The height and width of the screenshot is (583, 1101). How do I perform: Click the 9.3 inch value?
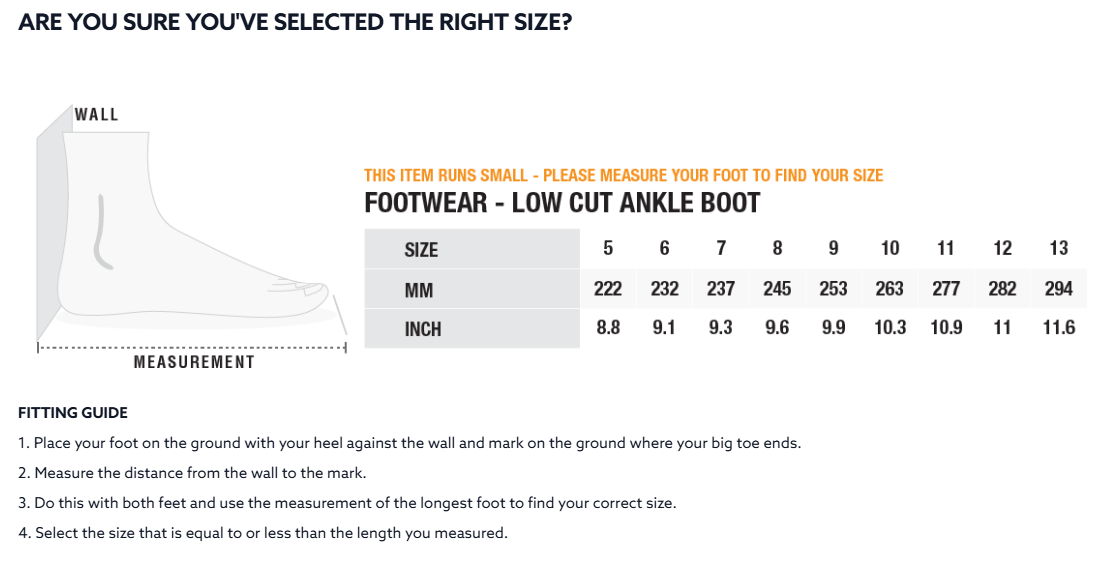pos(720,328)
